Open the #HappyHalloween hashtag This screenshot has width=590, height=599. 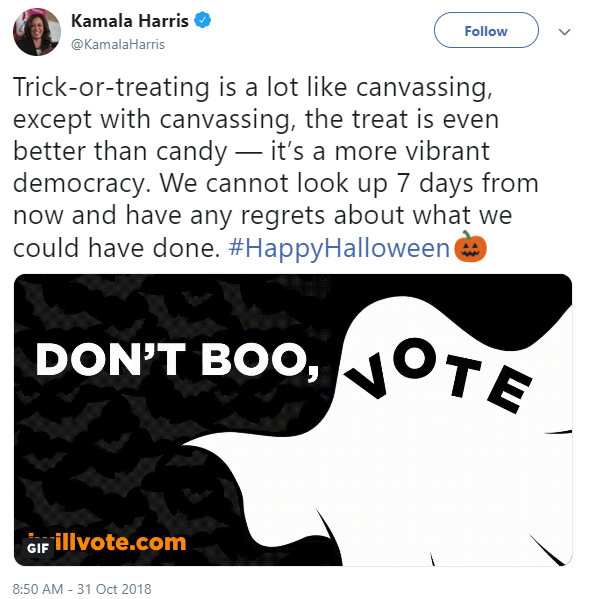[339, 248]
